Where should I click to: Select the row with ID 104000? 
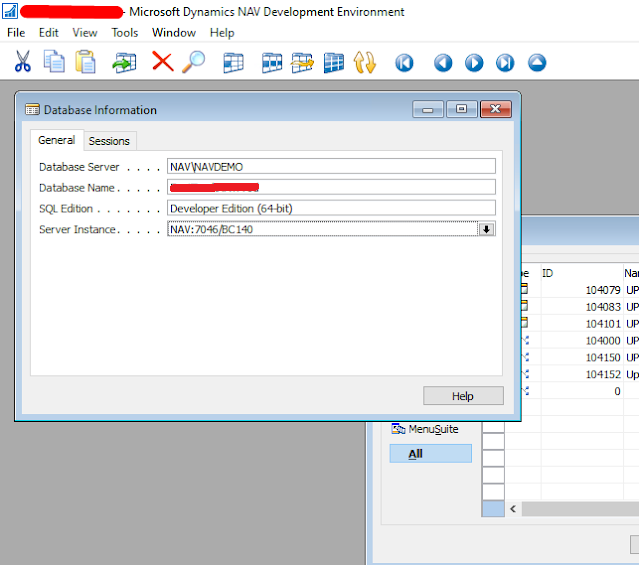(x=580, y=340)
